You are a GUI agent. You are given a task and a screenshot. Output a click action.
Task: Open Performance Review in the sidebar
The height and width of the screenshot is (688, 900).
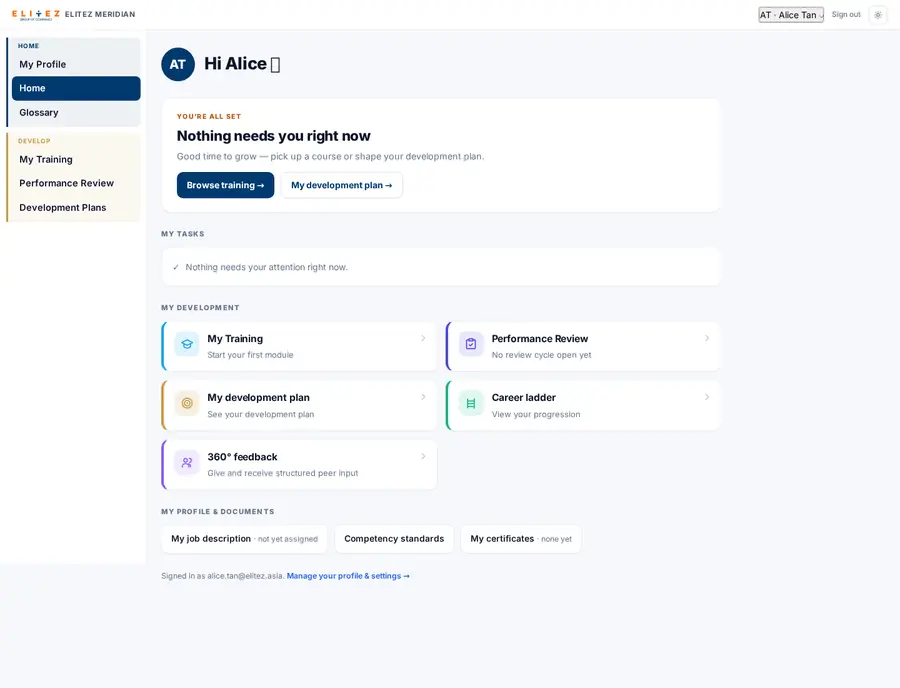[76, 183]
